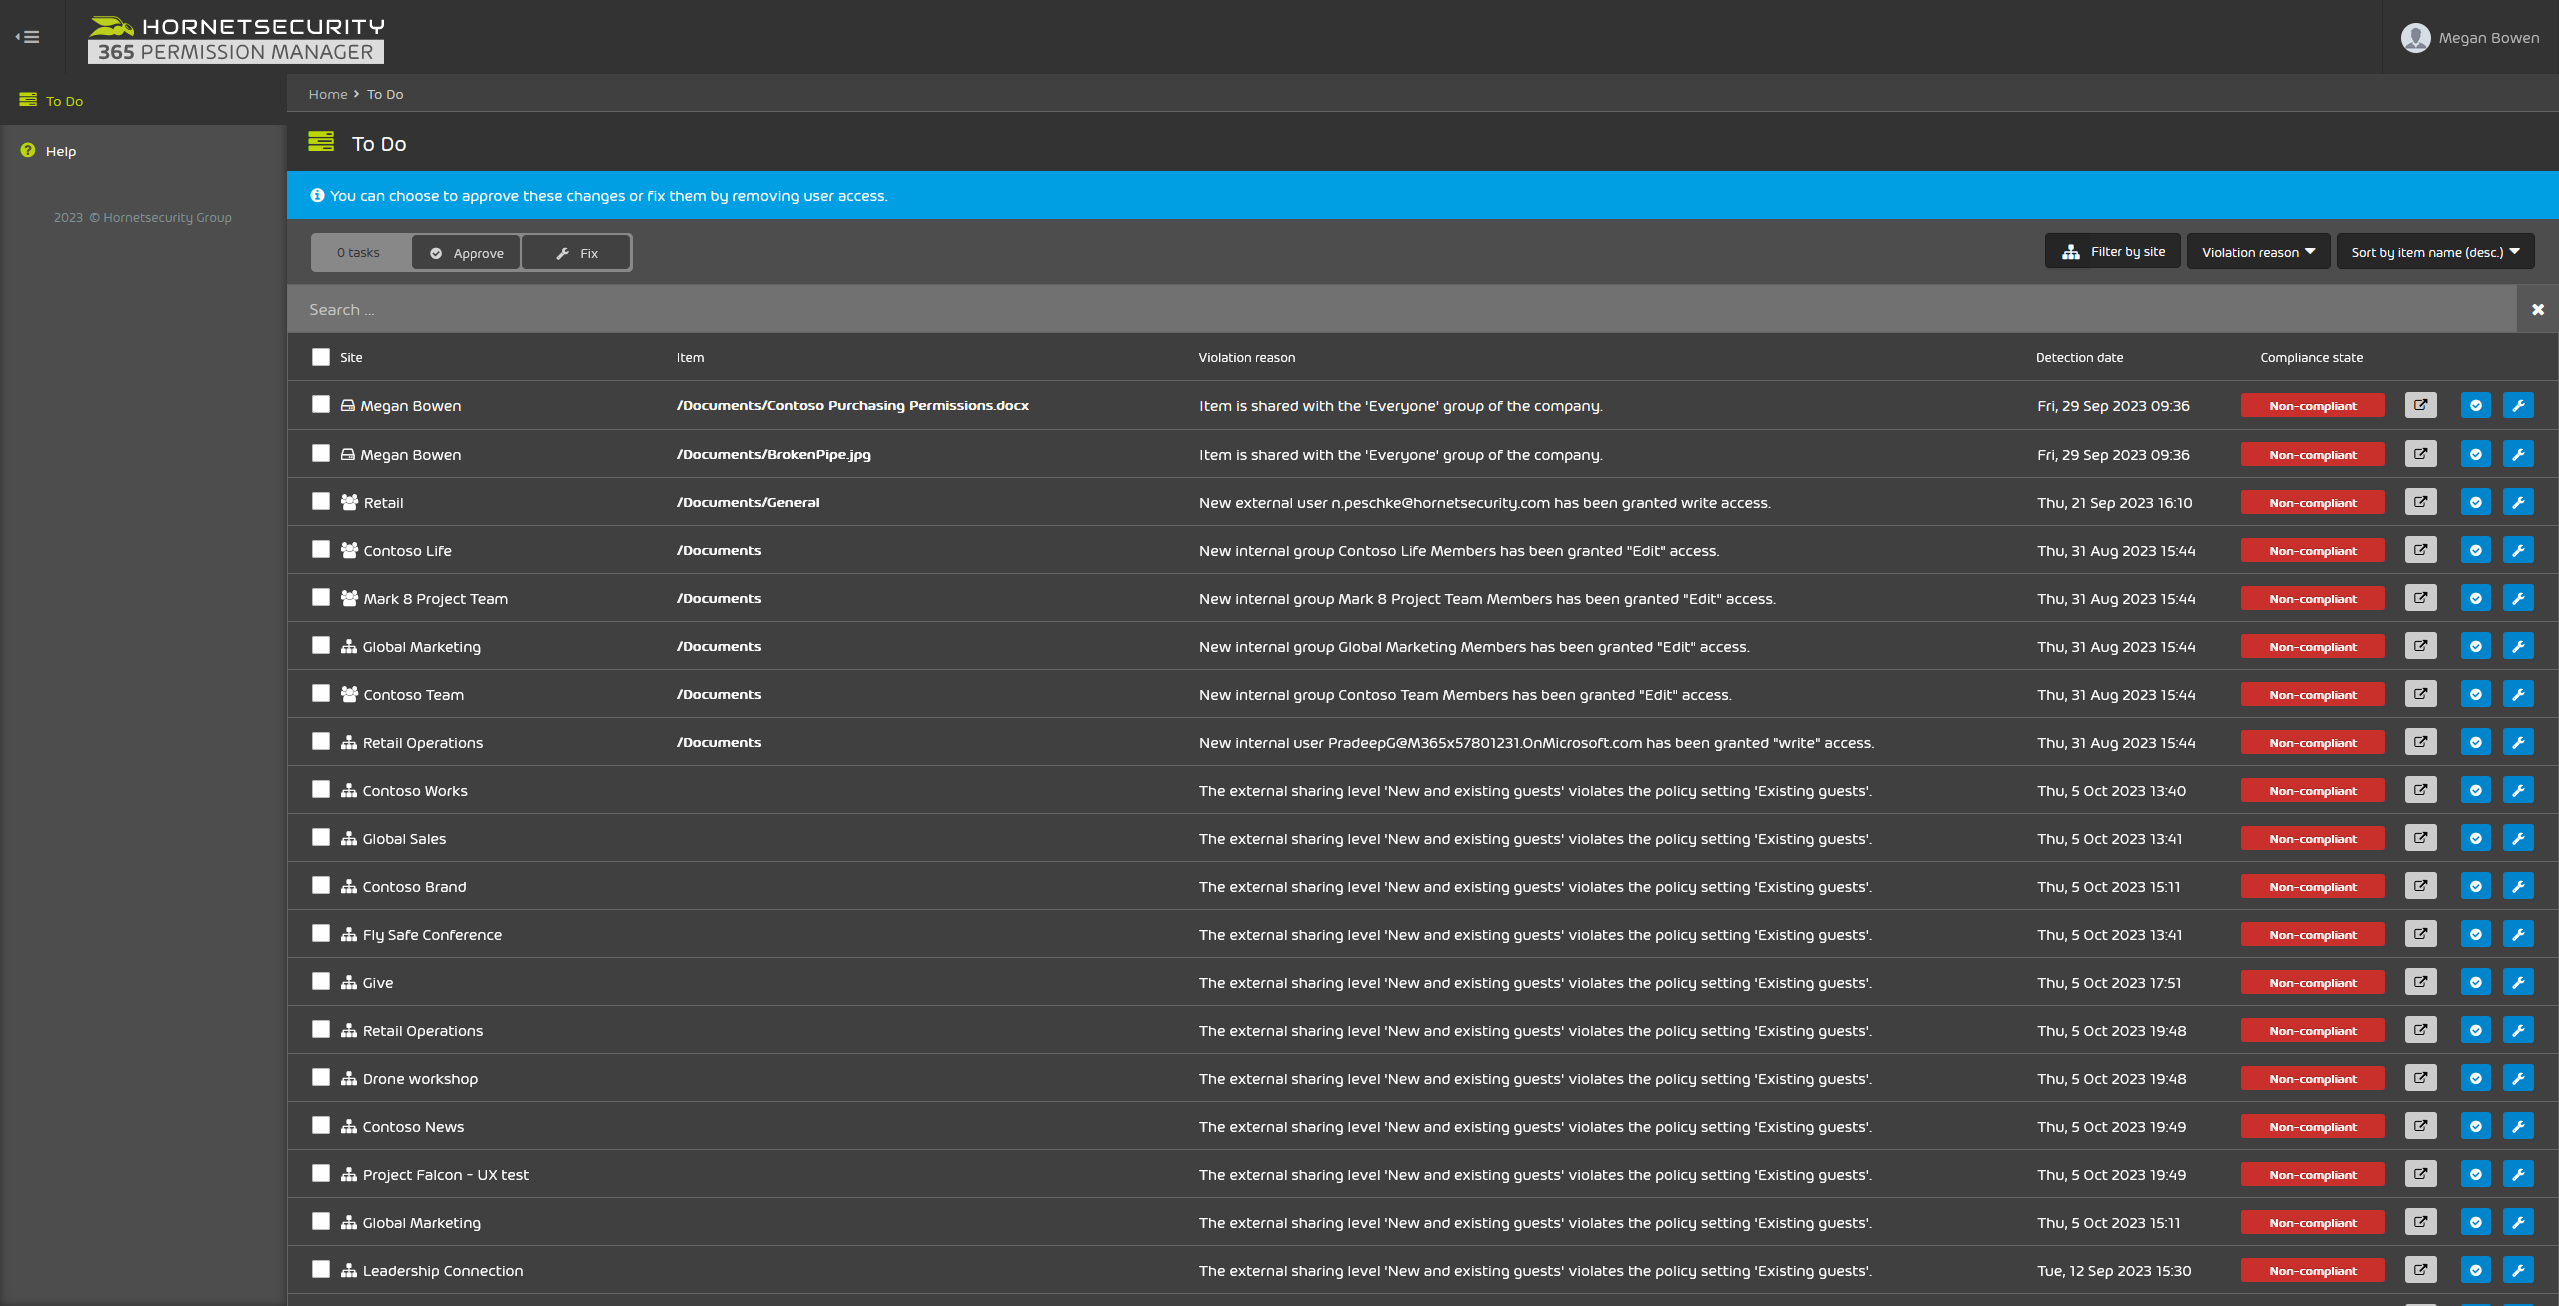Screen dimensions: 2559x1306
Task: Select the Contoso Life row checkbox
Action: [x=320, y=549]
